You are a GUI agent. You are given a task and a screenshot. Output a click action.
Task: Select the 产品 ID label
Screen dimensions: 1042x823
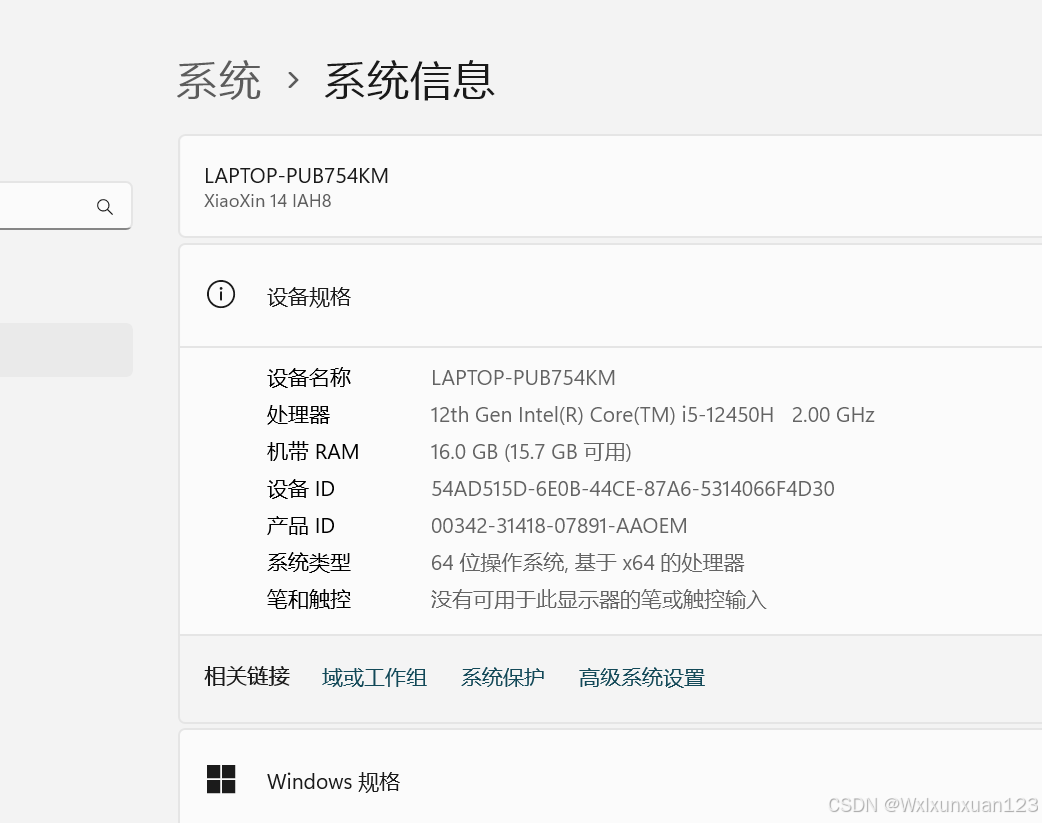(x=300, y=527)
